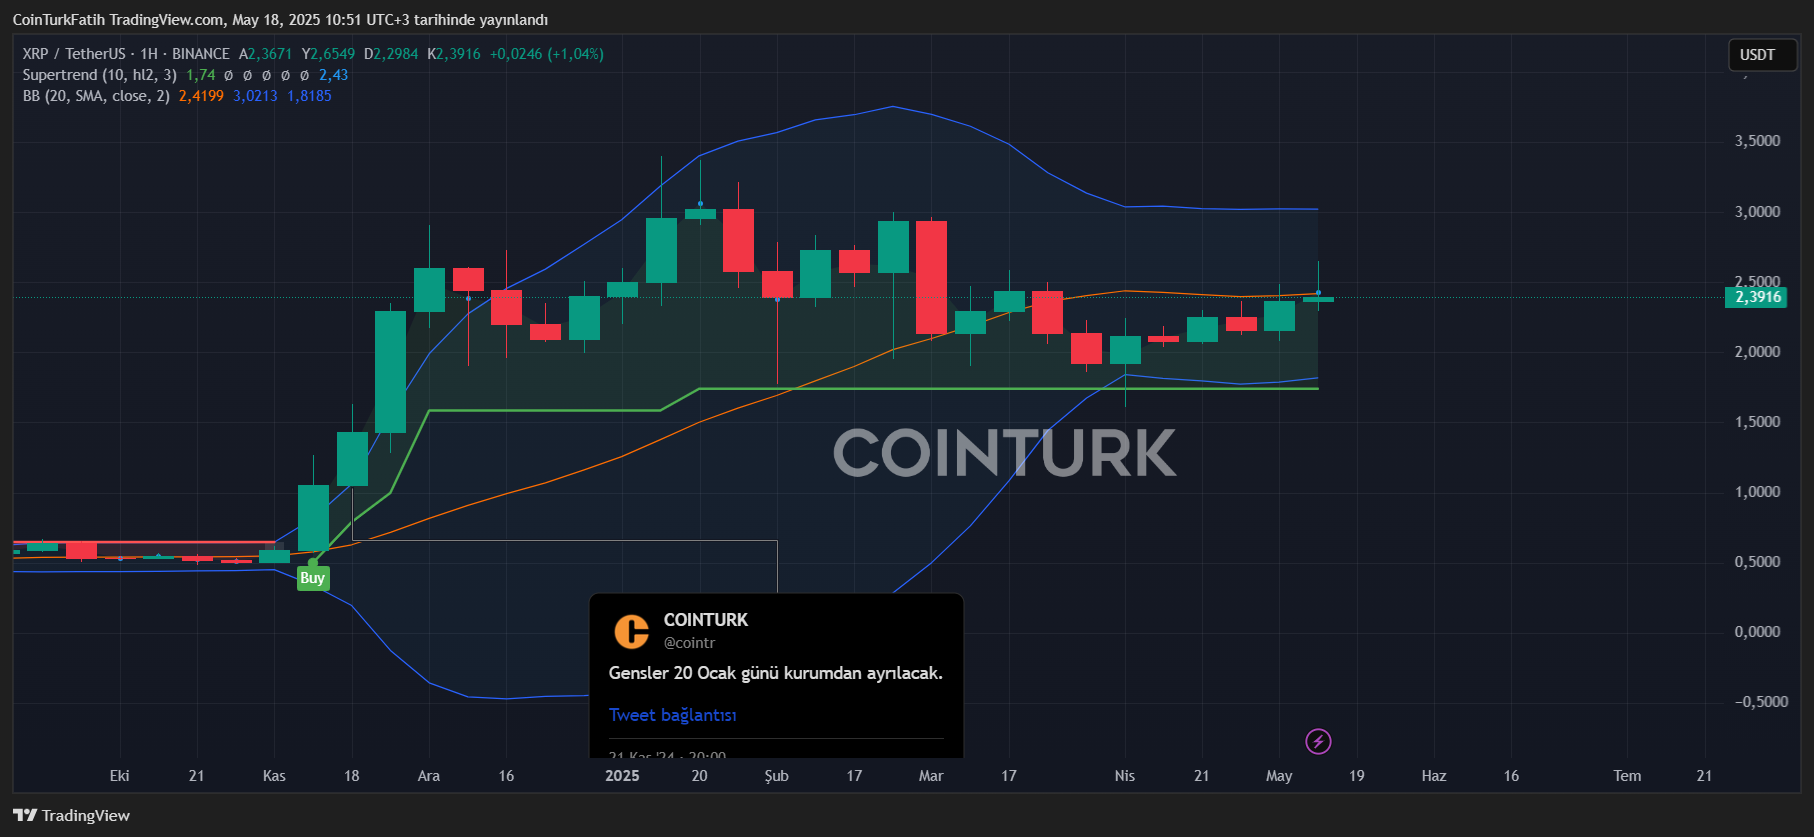
Task: Click the Eki label on the time axis
Action: [x=120, y=776]
